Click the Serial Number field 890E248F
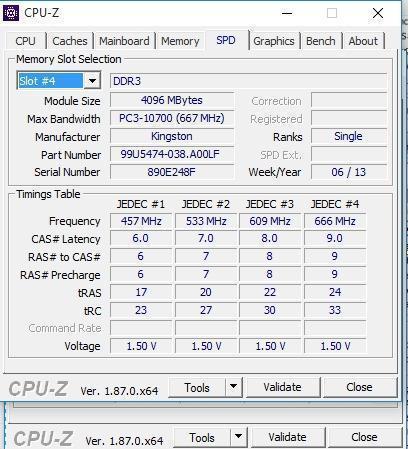 click(x=172, y=172)
